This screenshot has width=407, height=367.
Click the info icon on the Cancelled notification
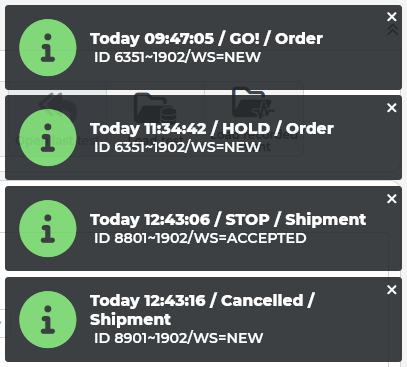coord(48,320)
